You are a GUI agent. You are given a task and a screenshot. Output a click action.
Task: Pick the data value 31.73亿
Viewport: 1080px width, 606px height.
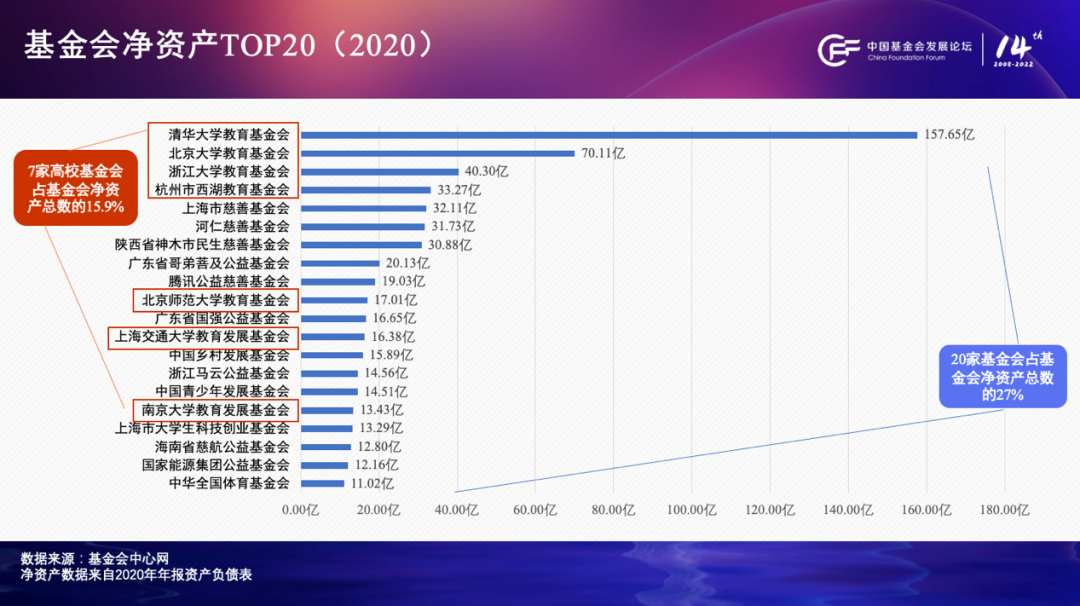coord(453,226)
